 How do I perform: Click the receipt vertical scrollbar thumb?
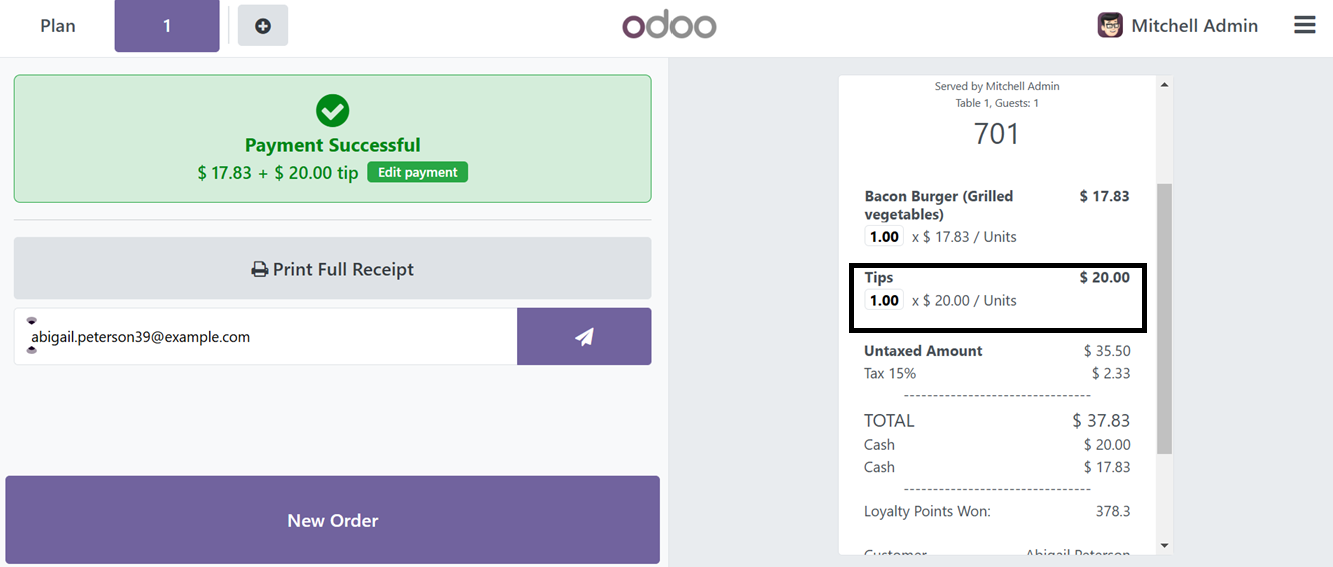1164,318
